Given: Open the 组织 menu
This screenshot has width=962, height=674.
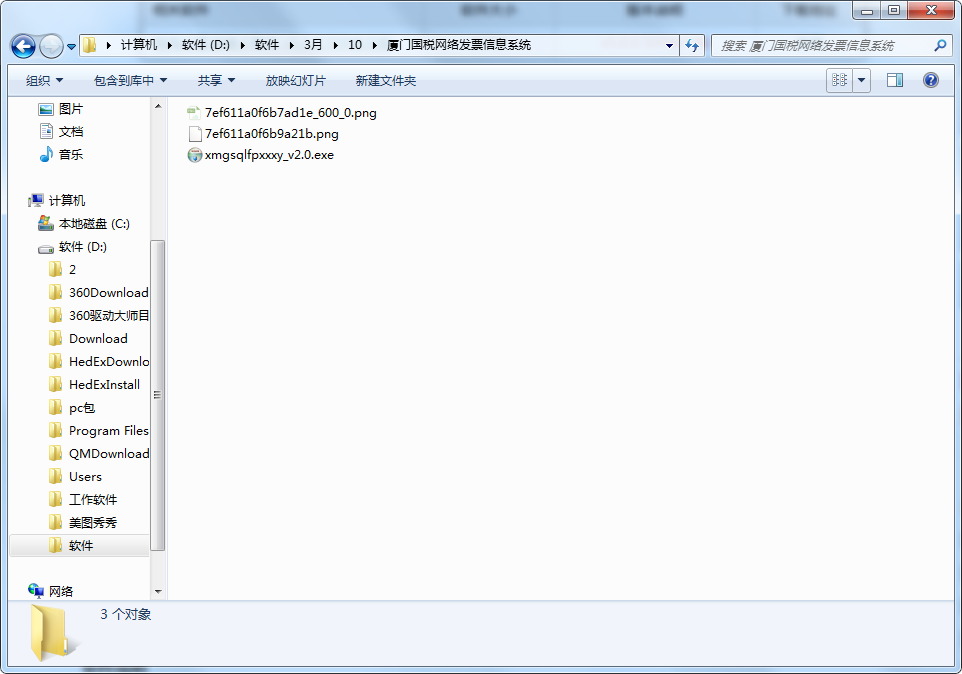Looking at the screenshot, I should point(44,80).
